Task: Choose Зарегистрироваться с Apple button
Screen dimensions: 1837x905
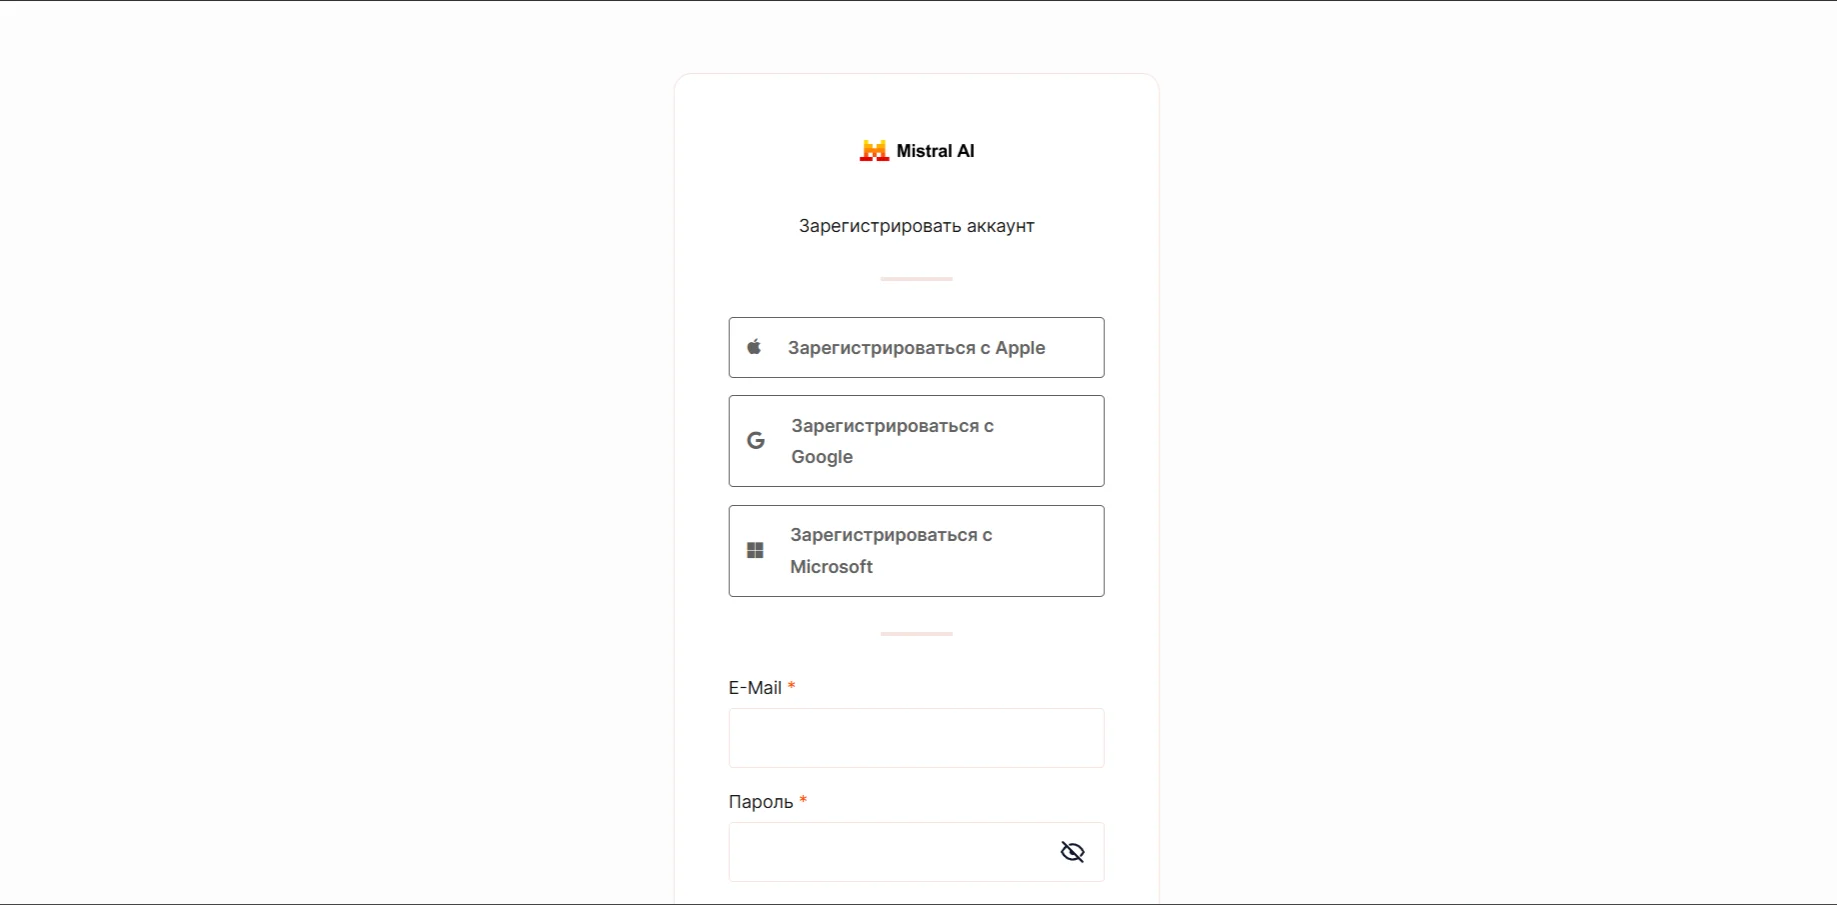Action: coord(916,347)
